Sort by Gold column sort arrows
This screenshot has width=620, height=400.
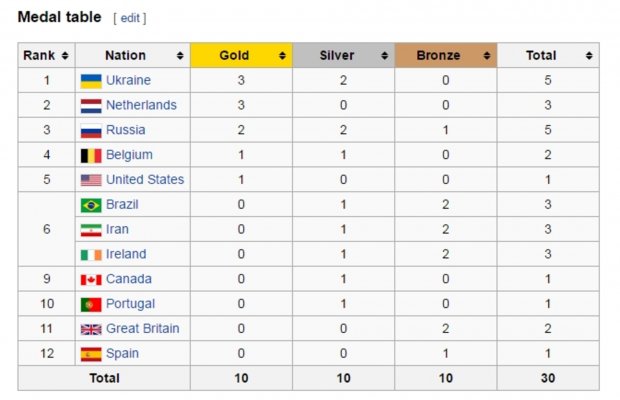click(282, 56)
